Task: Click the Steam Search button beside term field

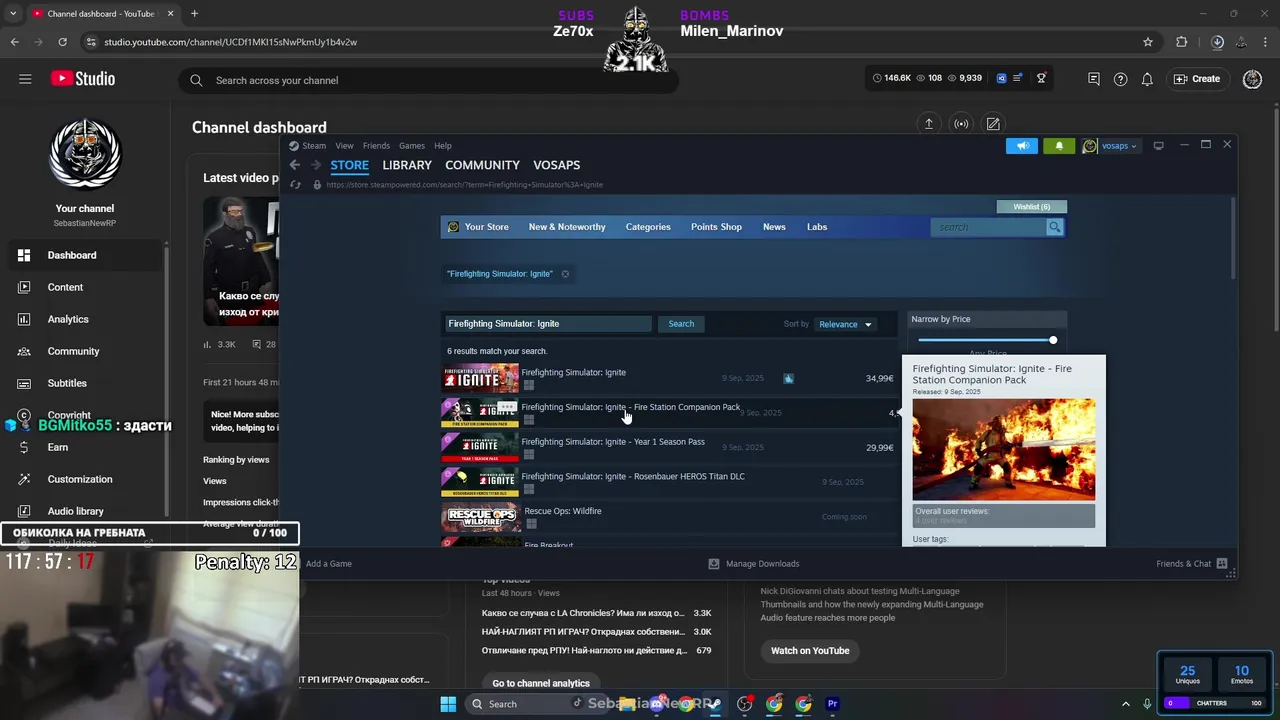Action: [681, 324]
